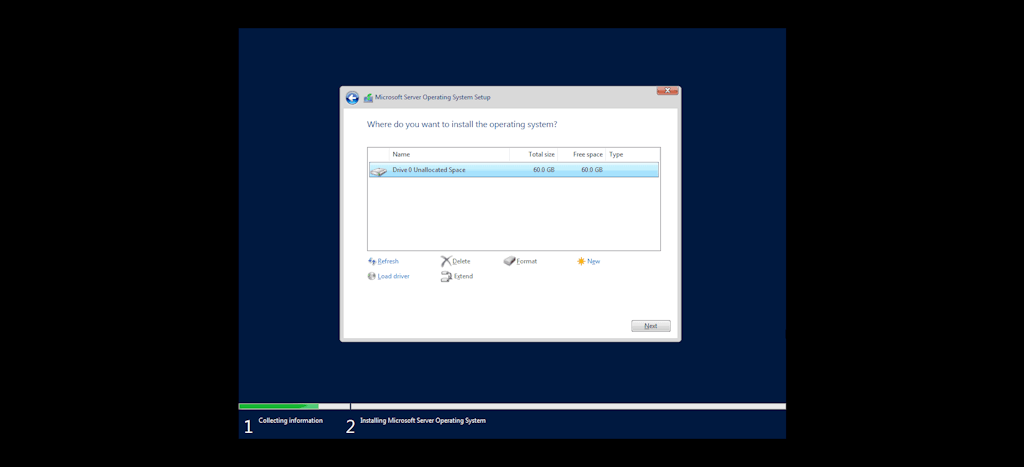The height and width of the screenshot is (467, 1024).
Task: Go back using the blue back arrow
Action: point(352,98)
